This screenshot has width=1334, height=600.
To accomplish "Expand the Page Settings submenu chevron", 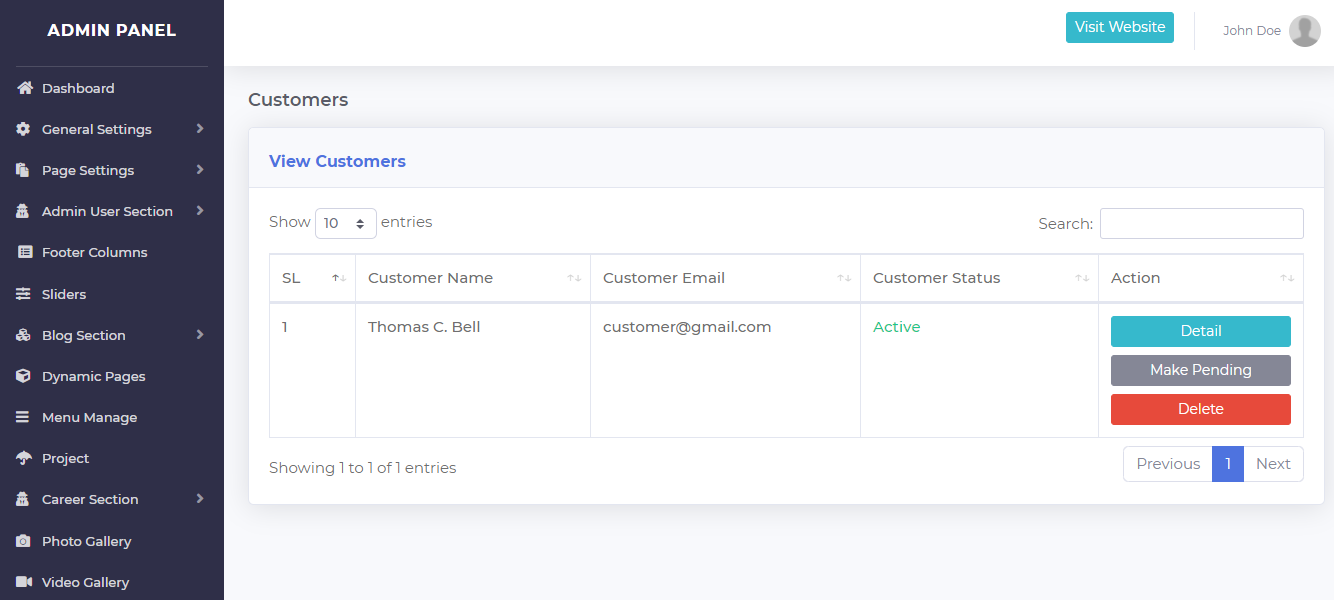I will point(200,170).
